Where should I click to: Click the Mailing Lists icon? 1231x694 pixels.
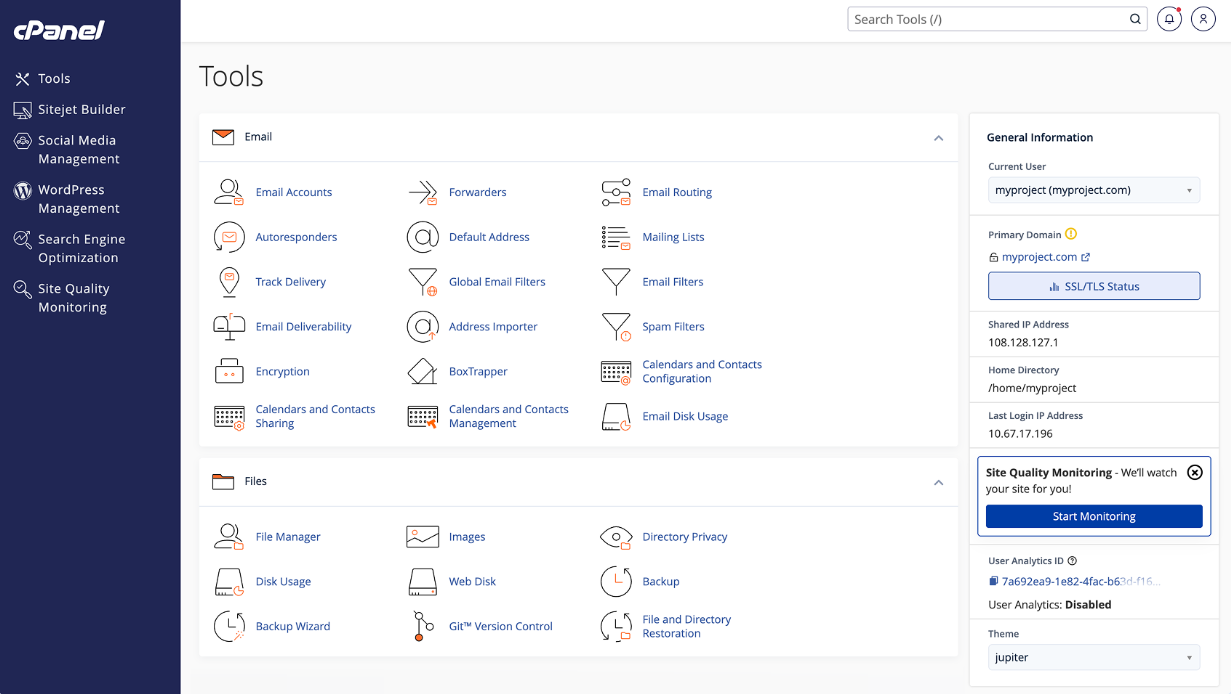[616, 237]
